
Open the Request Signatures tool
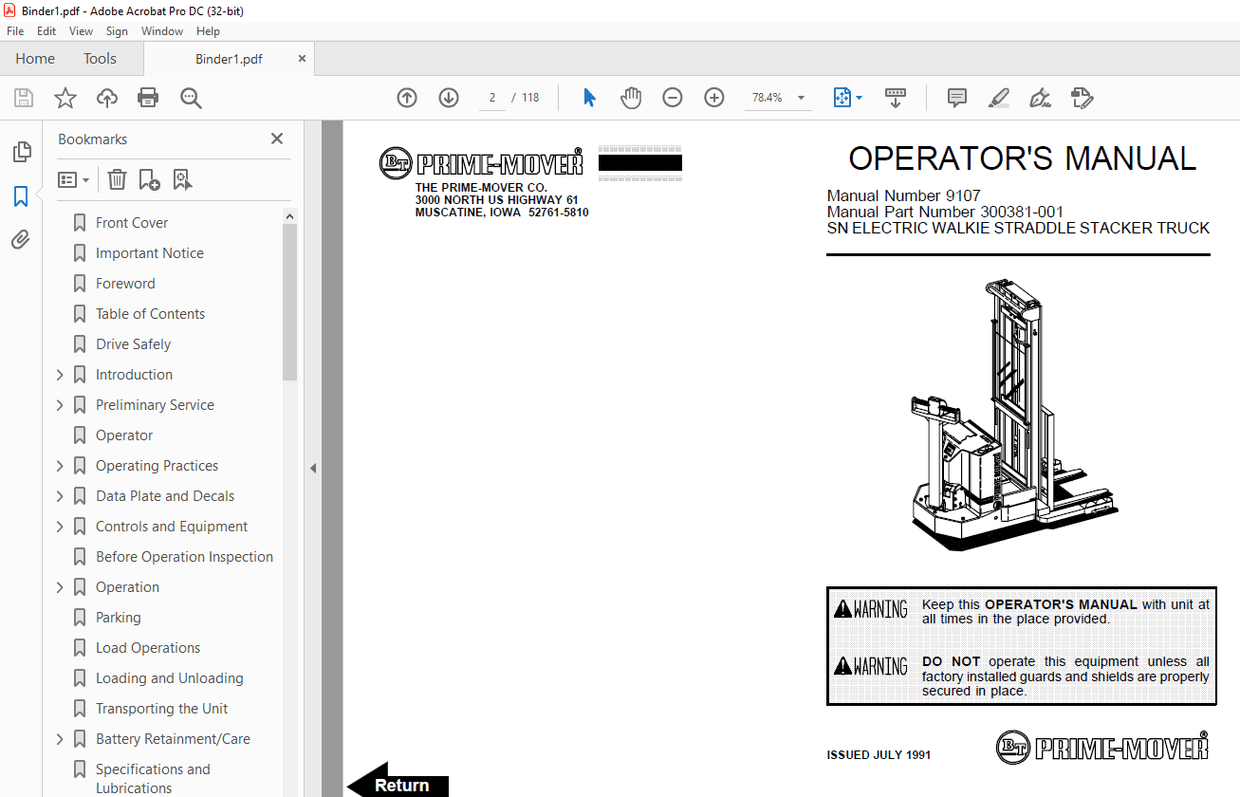[x=1082, y=97]
